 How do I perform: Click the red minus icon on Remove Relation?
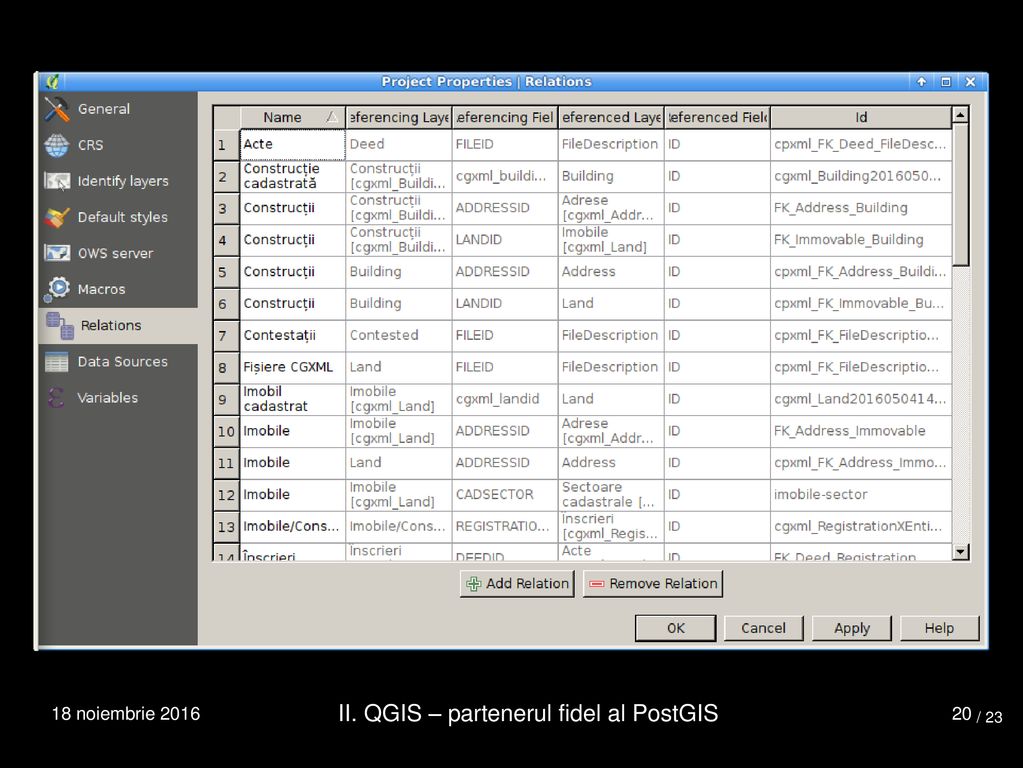click(597, 584)
